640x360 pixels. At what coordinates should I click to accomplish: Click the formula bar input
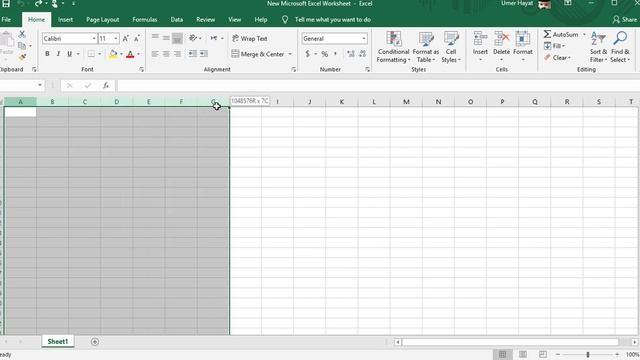pos(378,85)
